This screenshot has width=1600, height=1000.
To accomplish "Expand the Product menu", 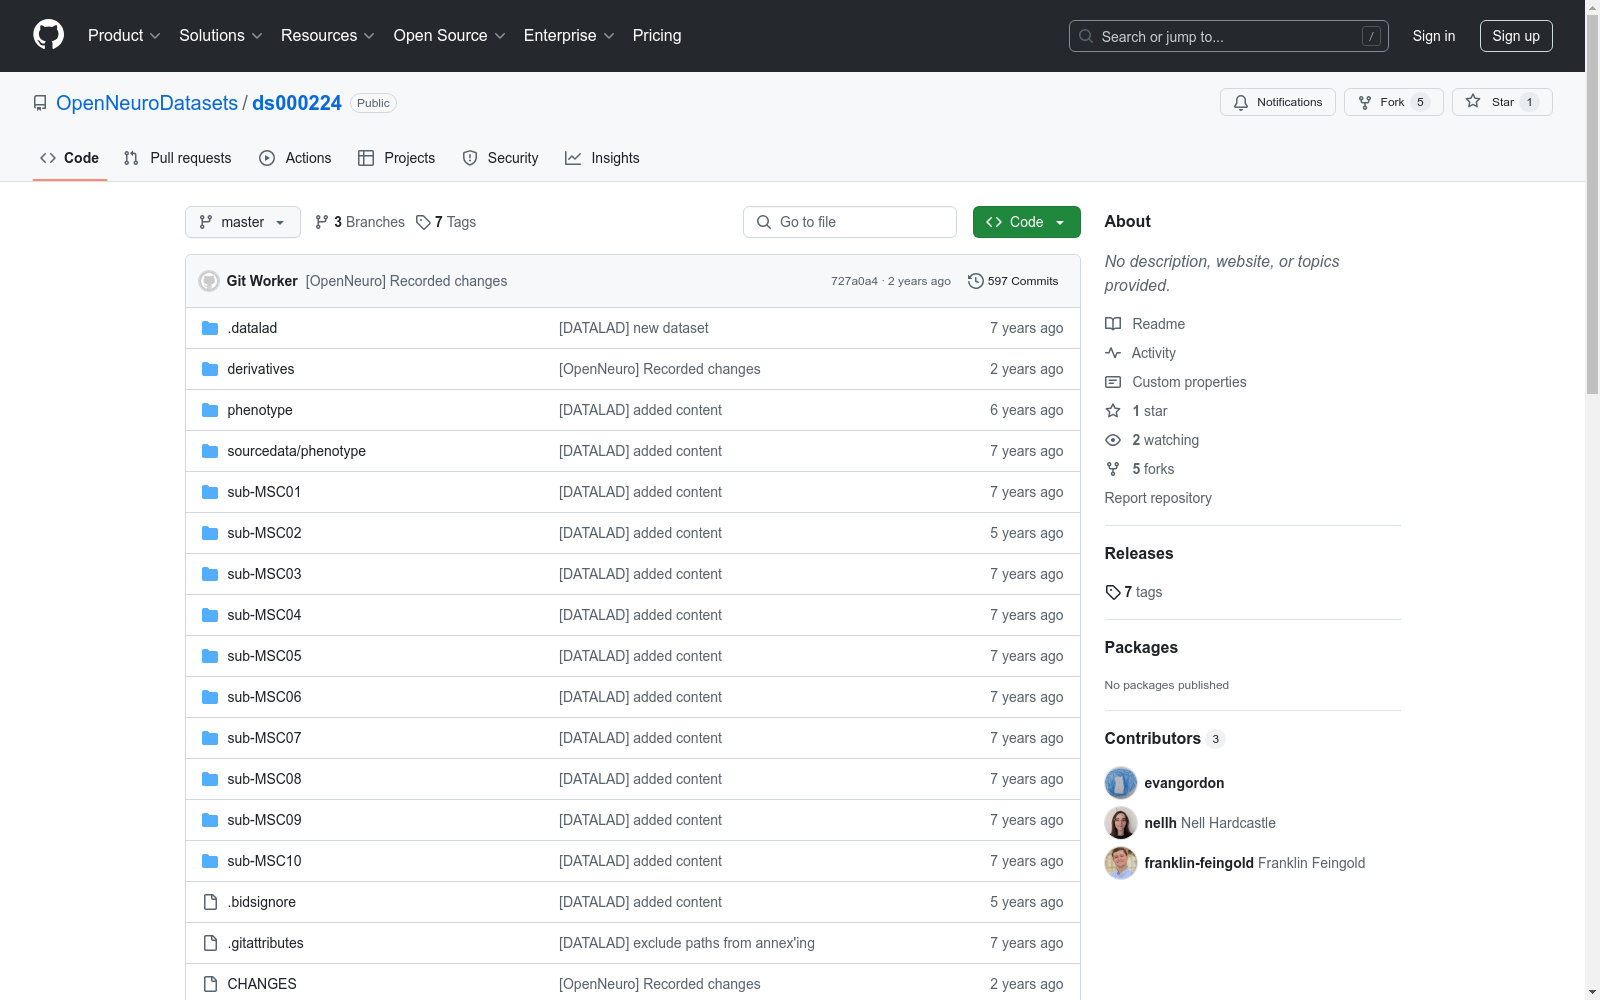I will pos(124,36).
